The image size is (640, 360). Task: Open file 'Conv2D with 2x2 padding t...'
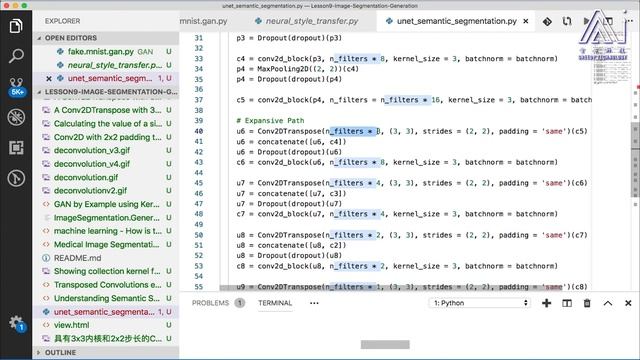point(106,137)
